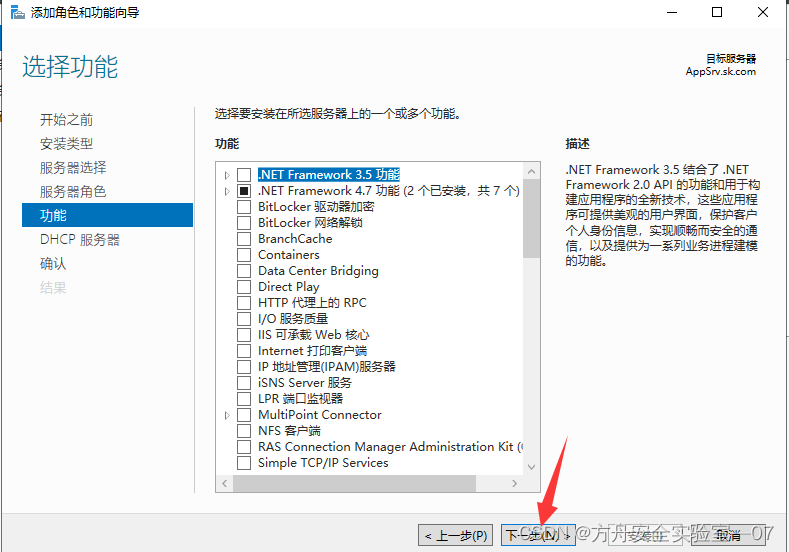Click the wizard icon in title bar
The height and width of the screenshot is (552, 789).
coord(17,12)
